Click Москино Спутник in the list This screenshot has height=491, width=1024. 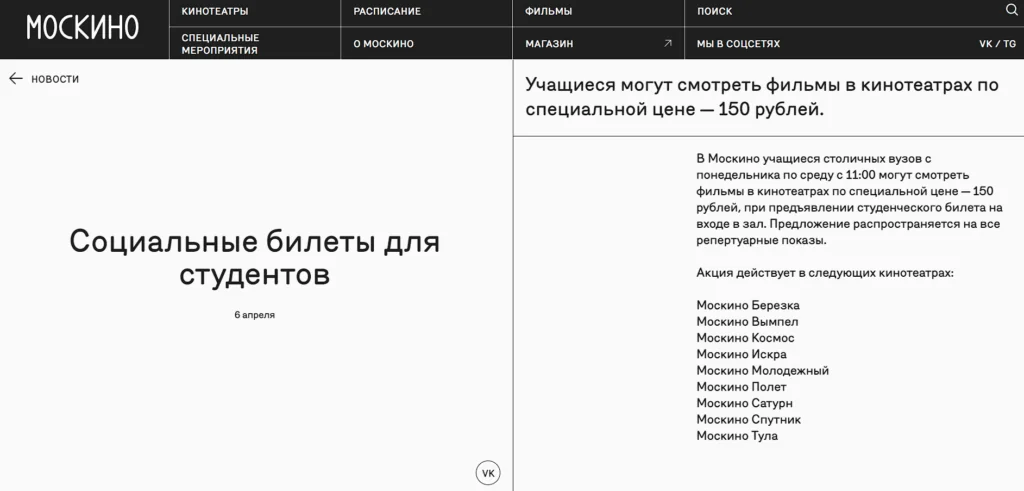coord(748,420)
